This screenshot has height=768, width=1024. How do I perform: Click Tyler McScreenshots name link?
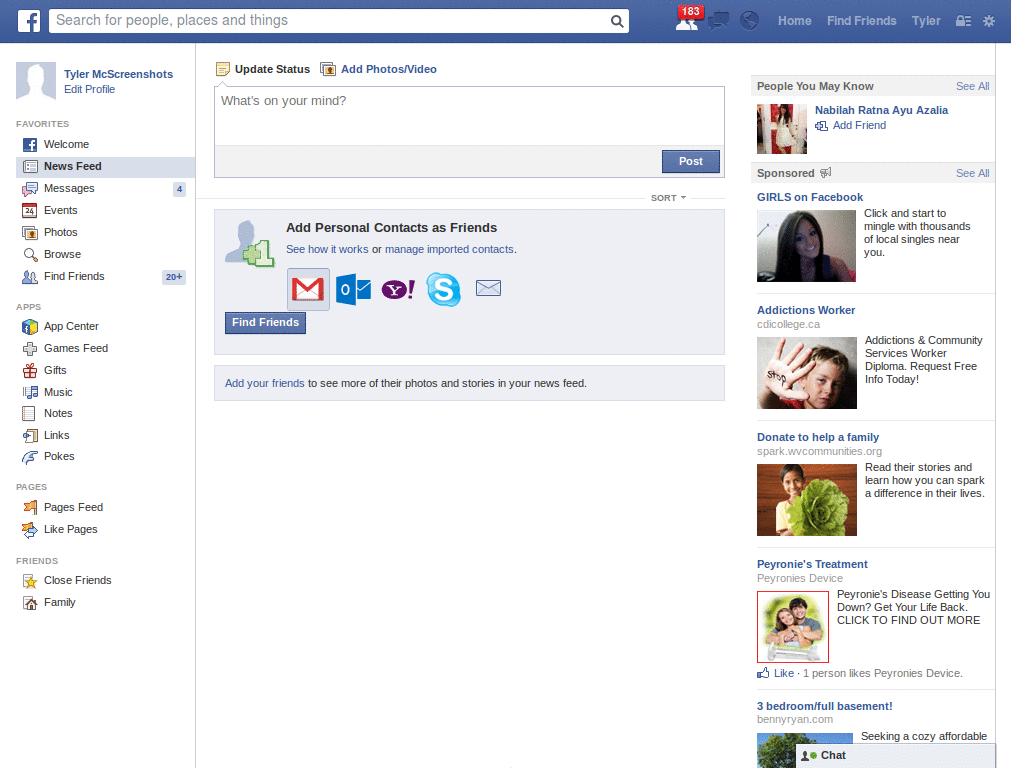coord(118,74)
